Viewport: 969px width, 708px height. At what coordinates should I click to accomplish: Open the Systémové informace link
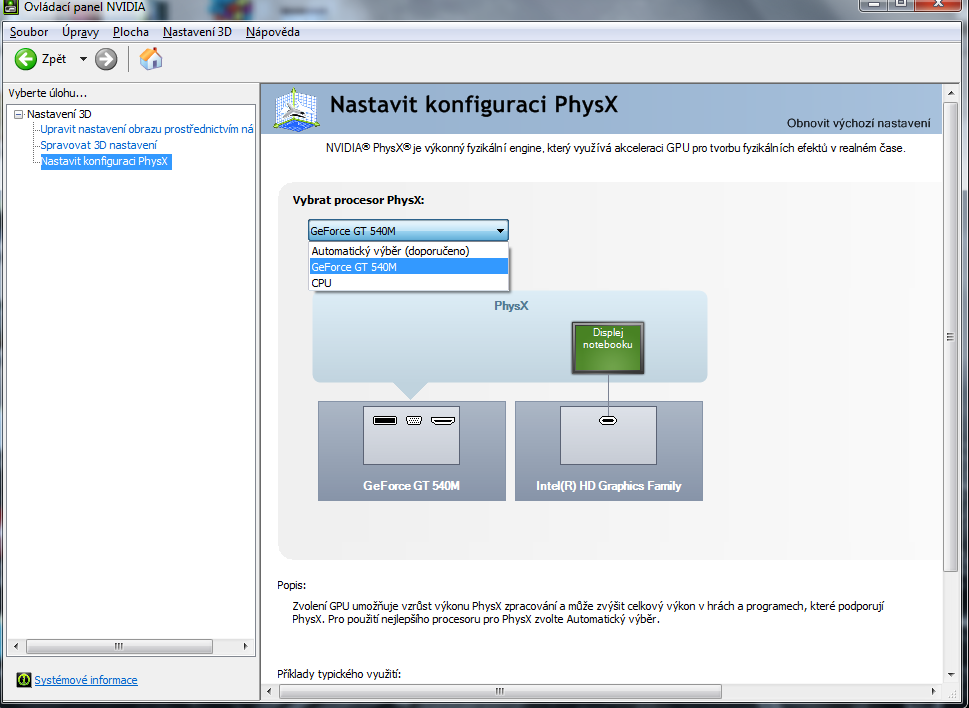tap(86, 680)
